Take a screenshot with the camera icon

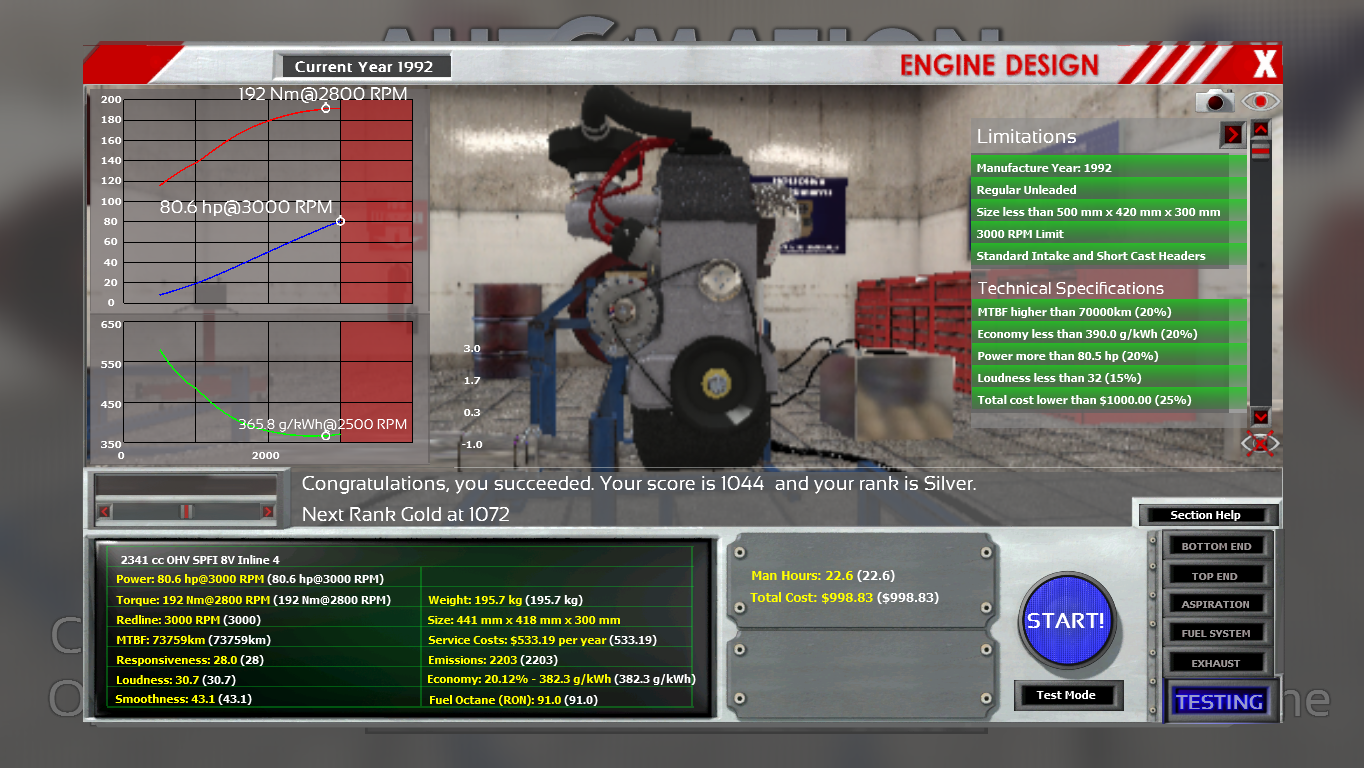pos(1215,101)
